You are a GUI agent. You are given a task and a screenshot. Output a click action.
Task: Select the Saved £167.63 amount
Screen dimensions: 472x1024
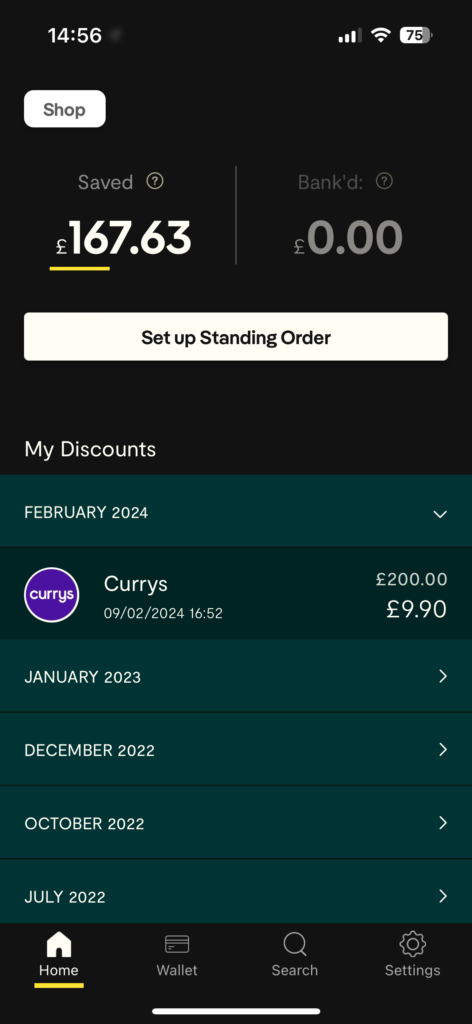coord(123,238)
